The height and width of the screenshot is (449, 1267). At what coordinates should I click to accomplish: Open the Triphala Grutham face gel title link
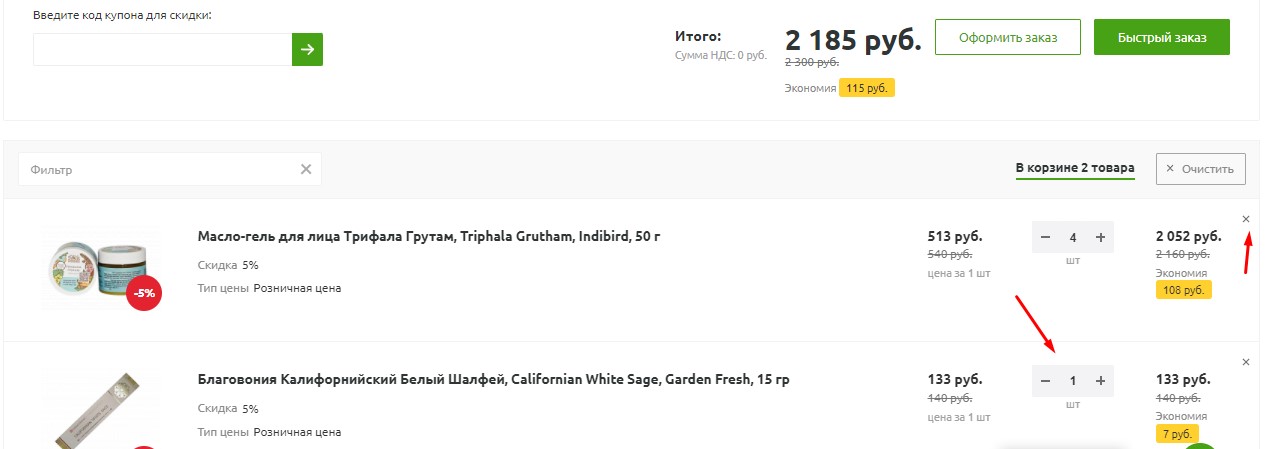(x=429, y=237)
